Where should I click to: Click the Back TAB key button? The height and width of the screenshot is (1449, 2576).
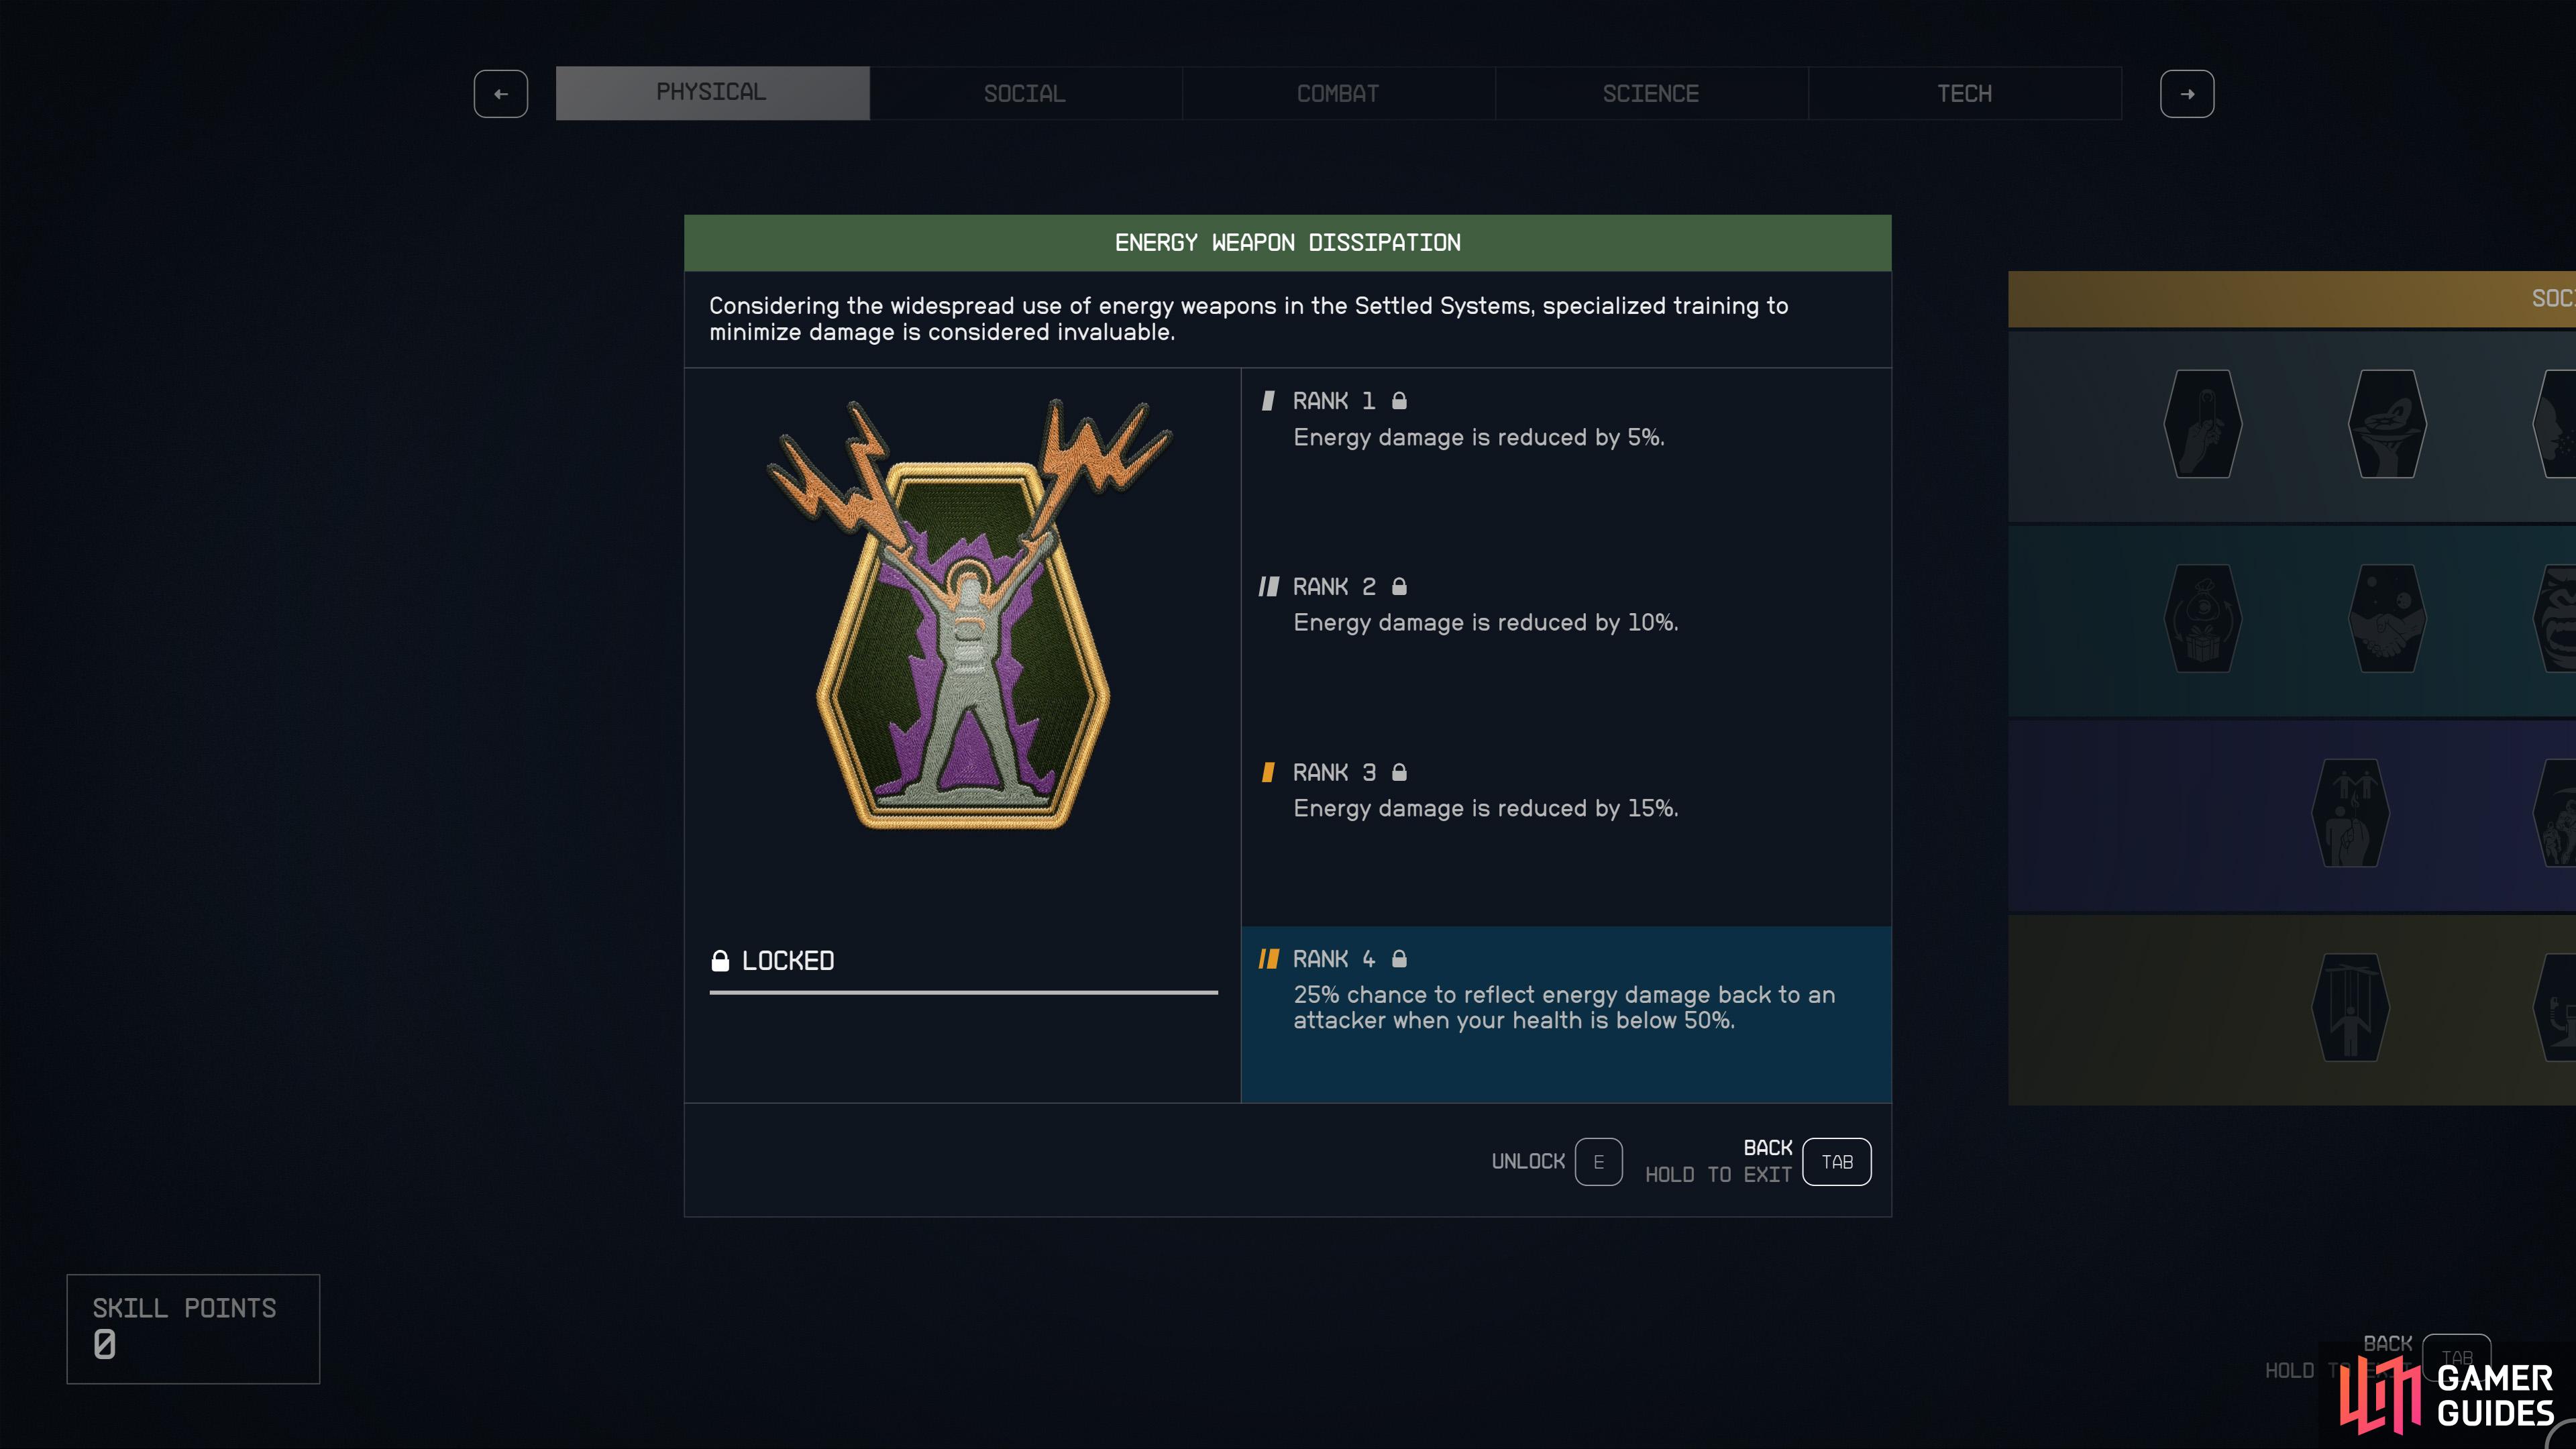pyautogui.click(x=1837, y=1162)
